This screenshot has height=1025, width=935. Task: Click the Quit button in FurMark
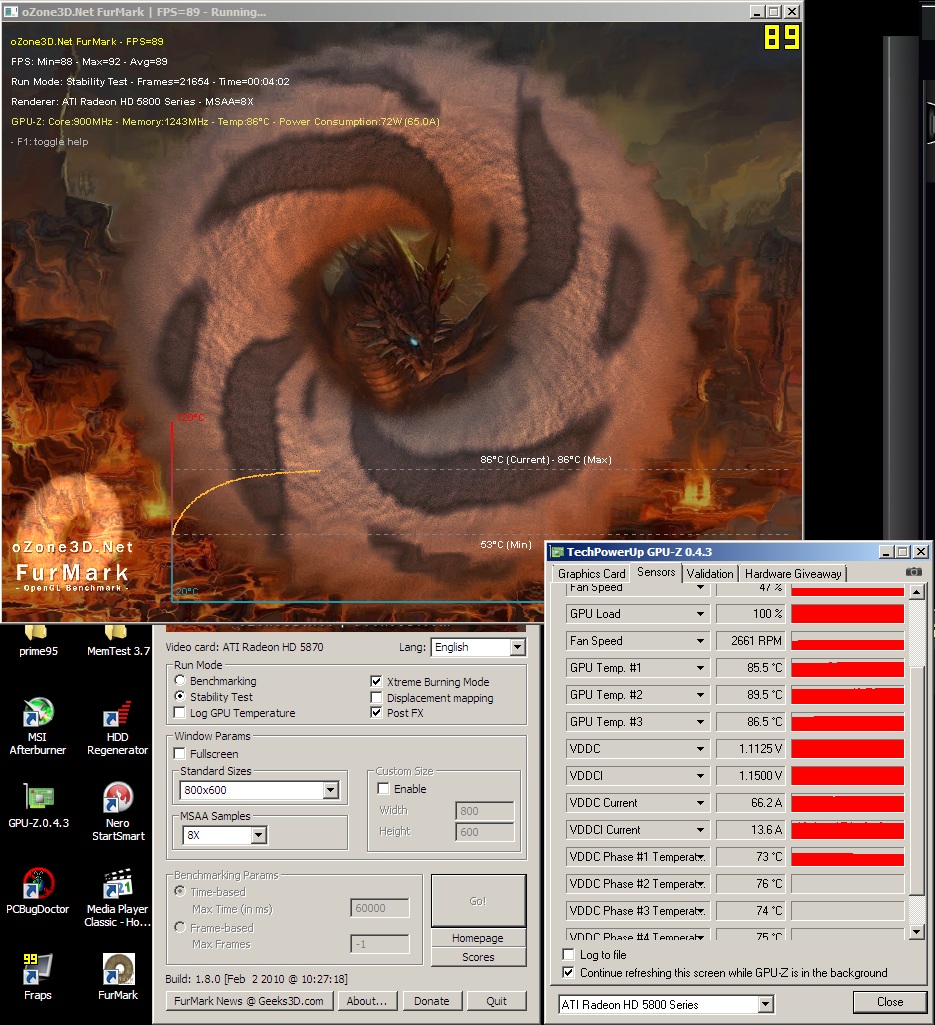tap(496, 1001)
